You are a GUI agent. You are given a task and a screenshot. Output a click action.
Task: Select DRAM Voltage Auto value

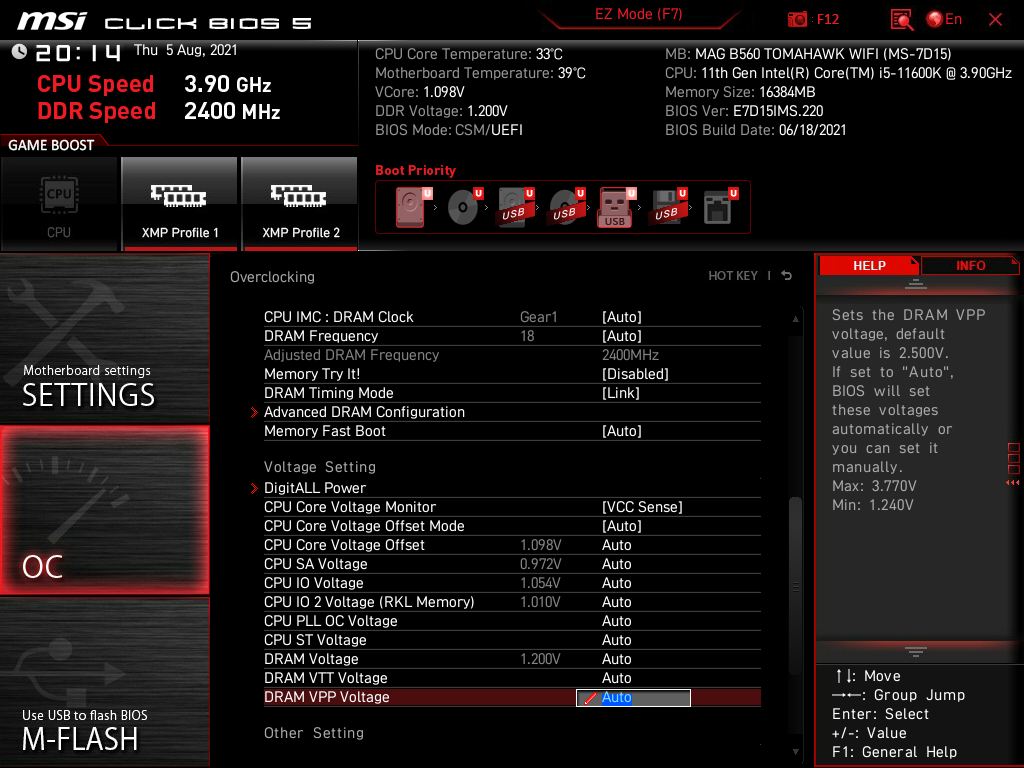tap(616, 659)
